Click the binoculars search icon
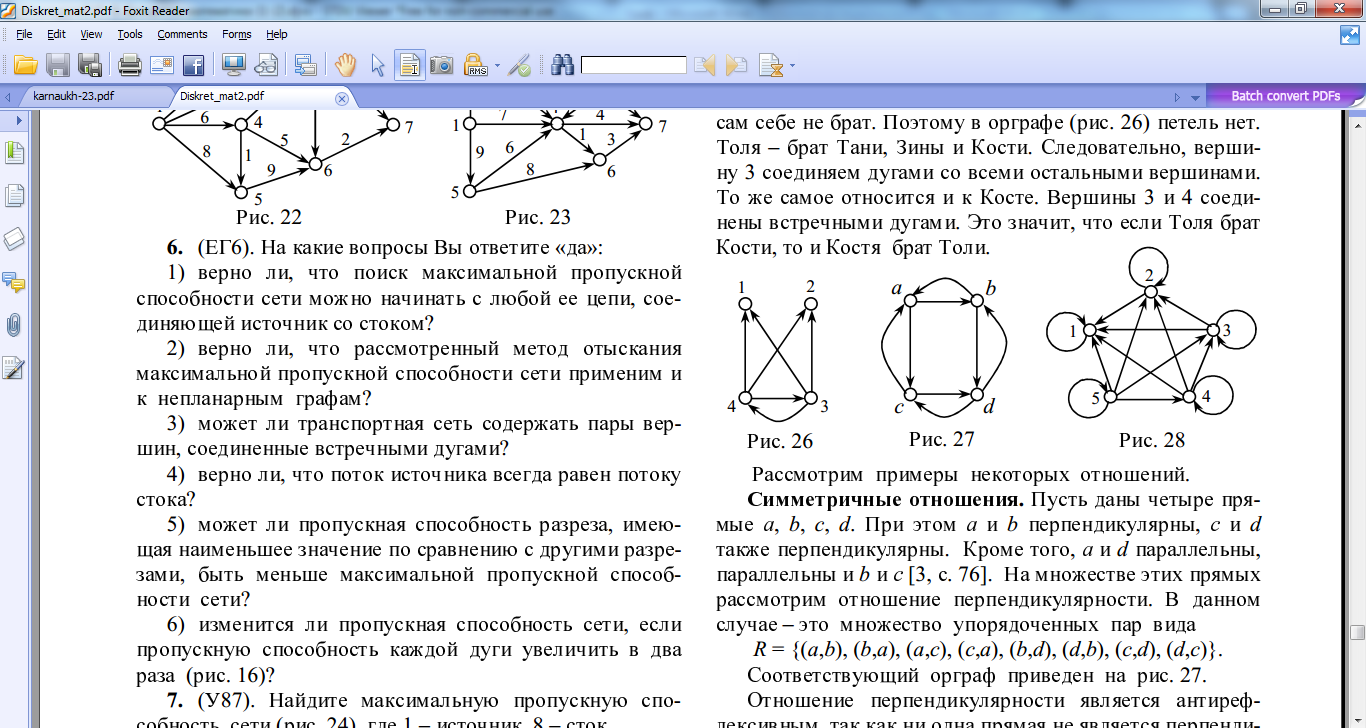 point(562,66)
